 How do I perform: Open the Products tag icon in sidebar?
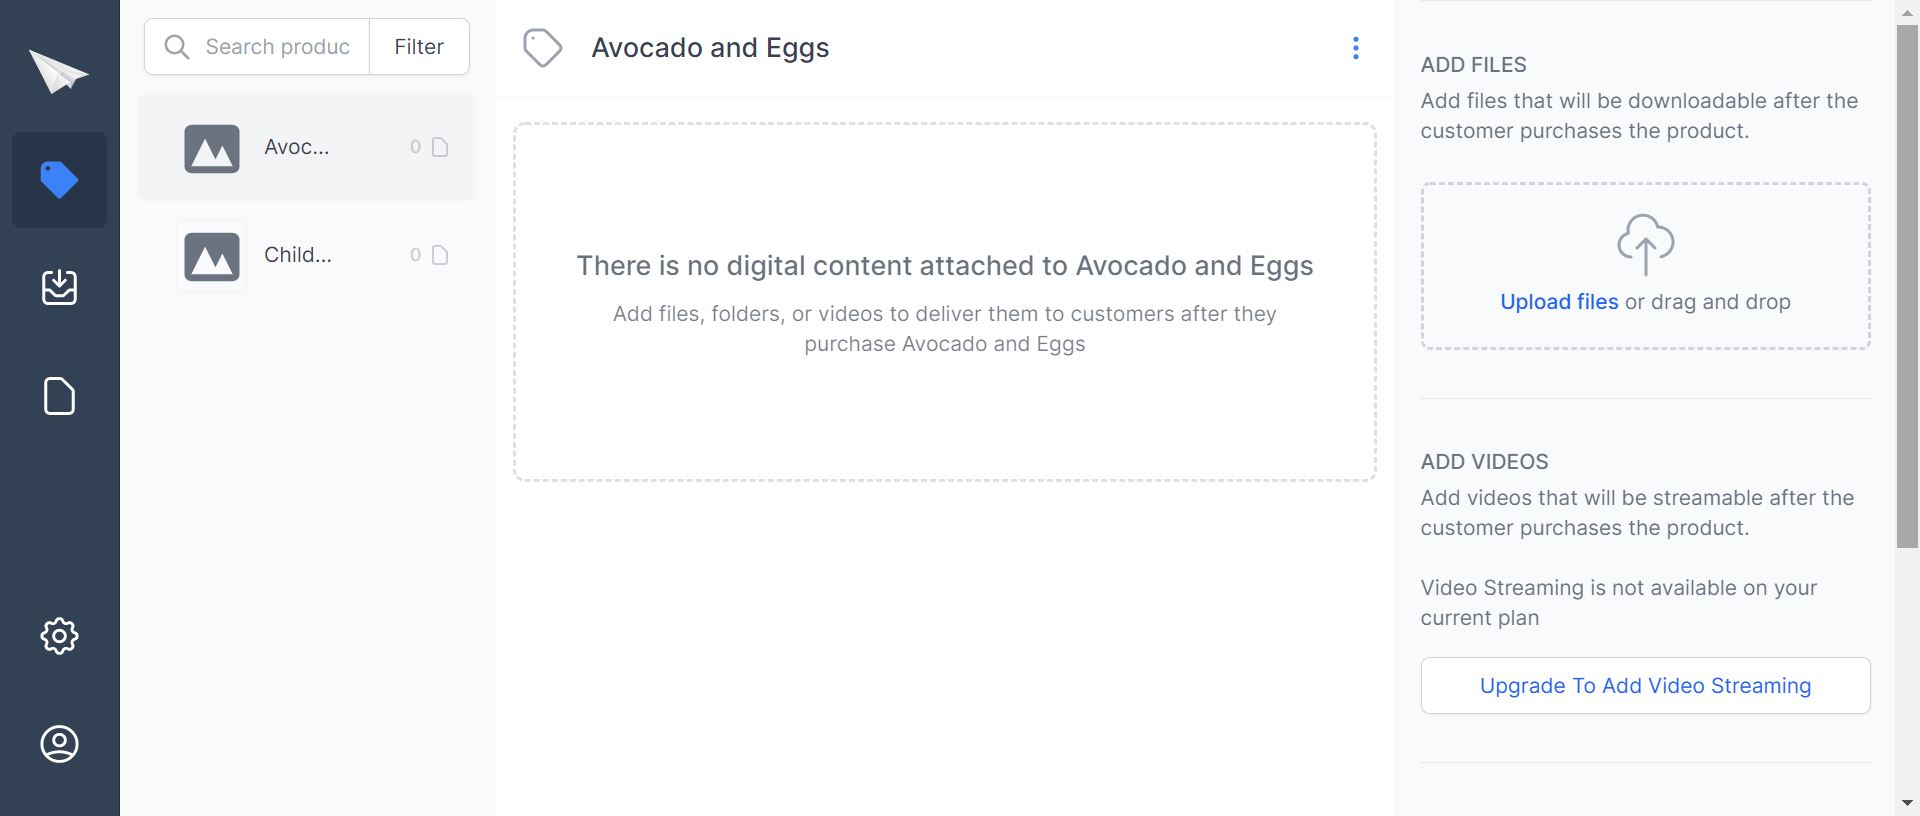(x=59, y=180)
